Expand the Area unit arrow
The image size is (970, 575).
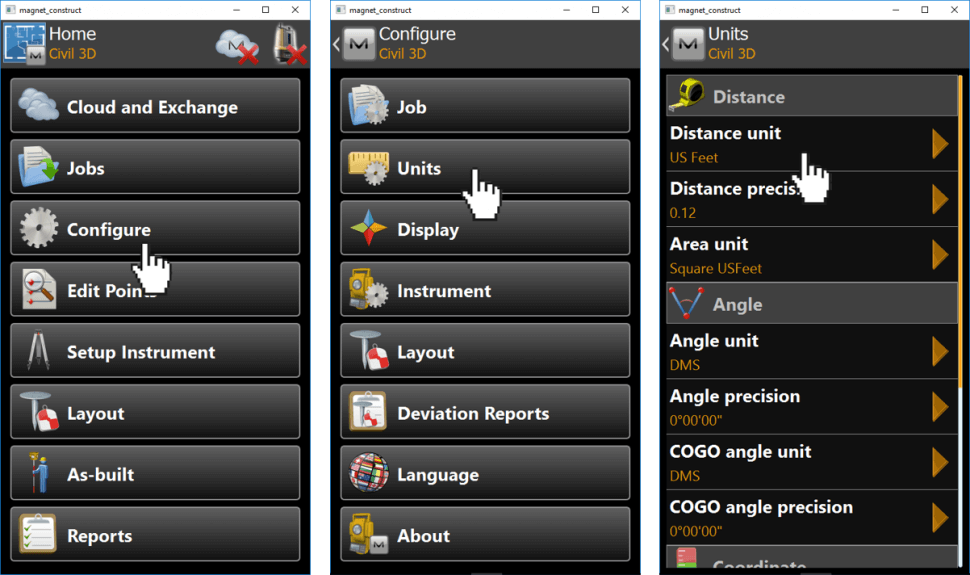click(940, 254)
